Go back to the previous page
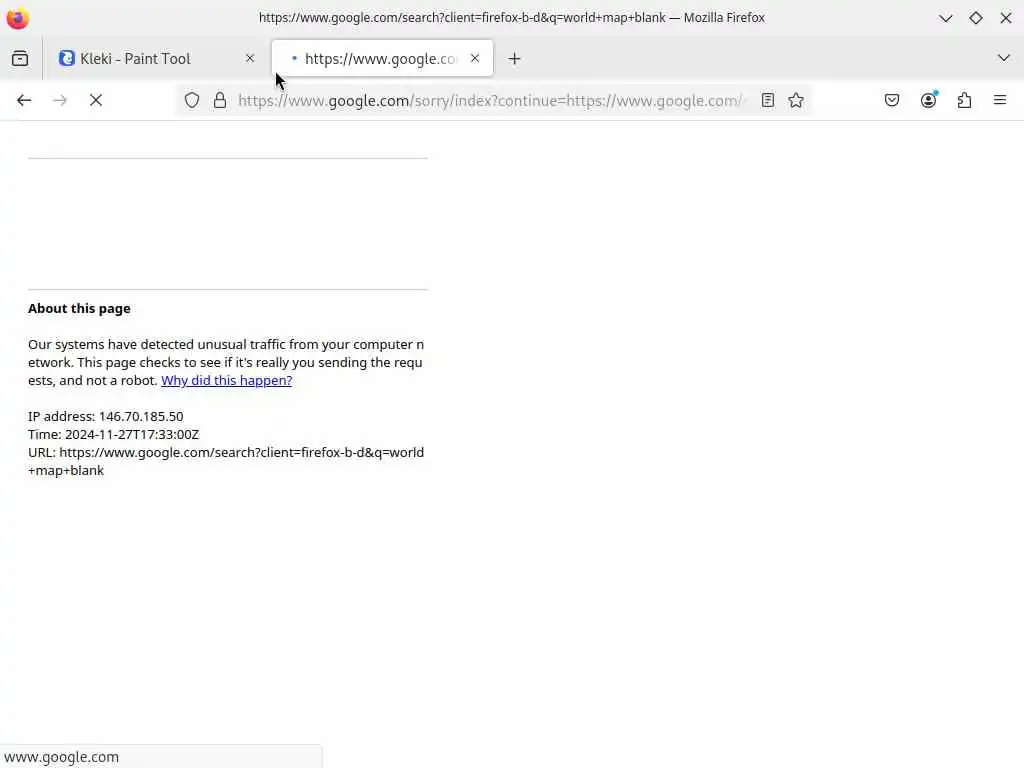 [x=24, y=101]
